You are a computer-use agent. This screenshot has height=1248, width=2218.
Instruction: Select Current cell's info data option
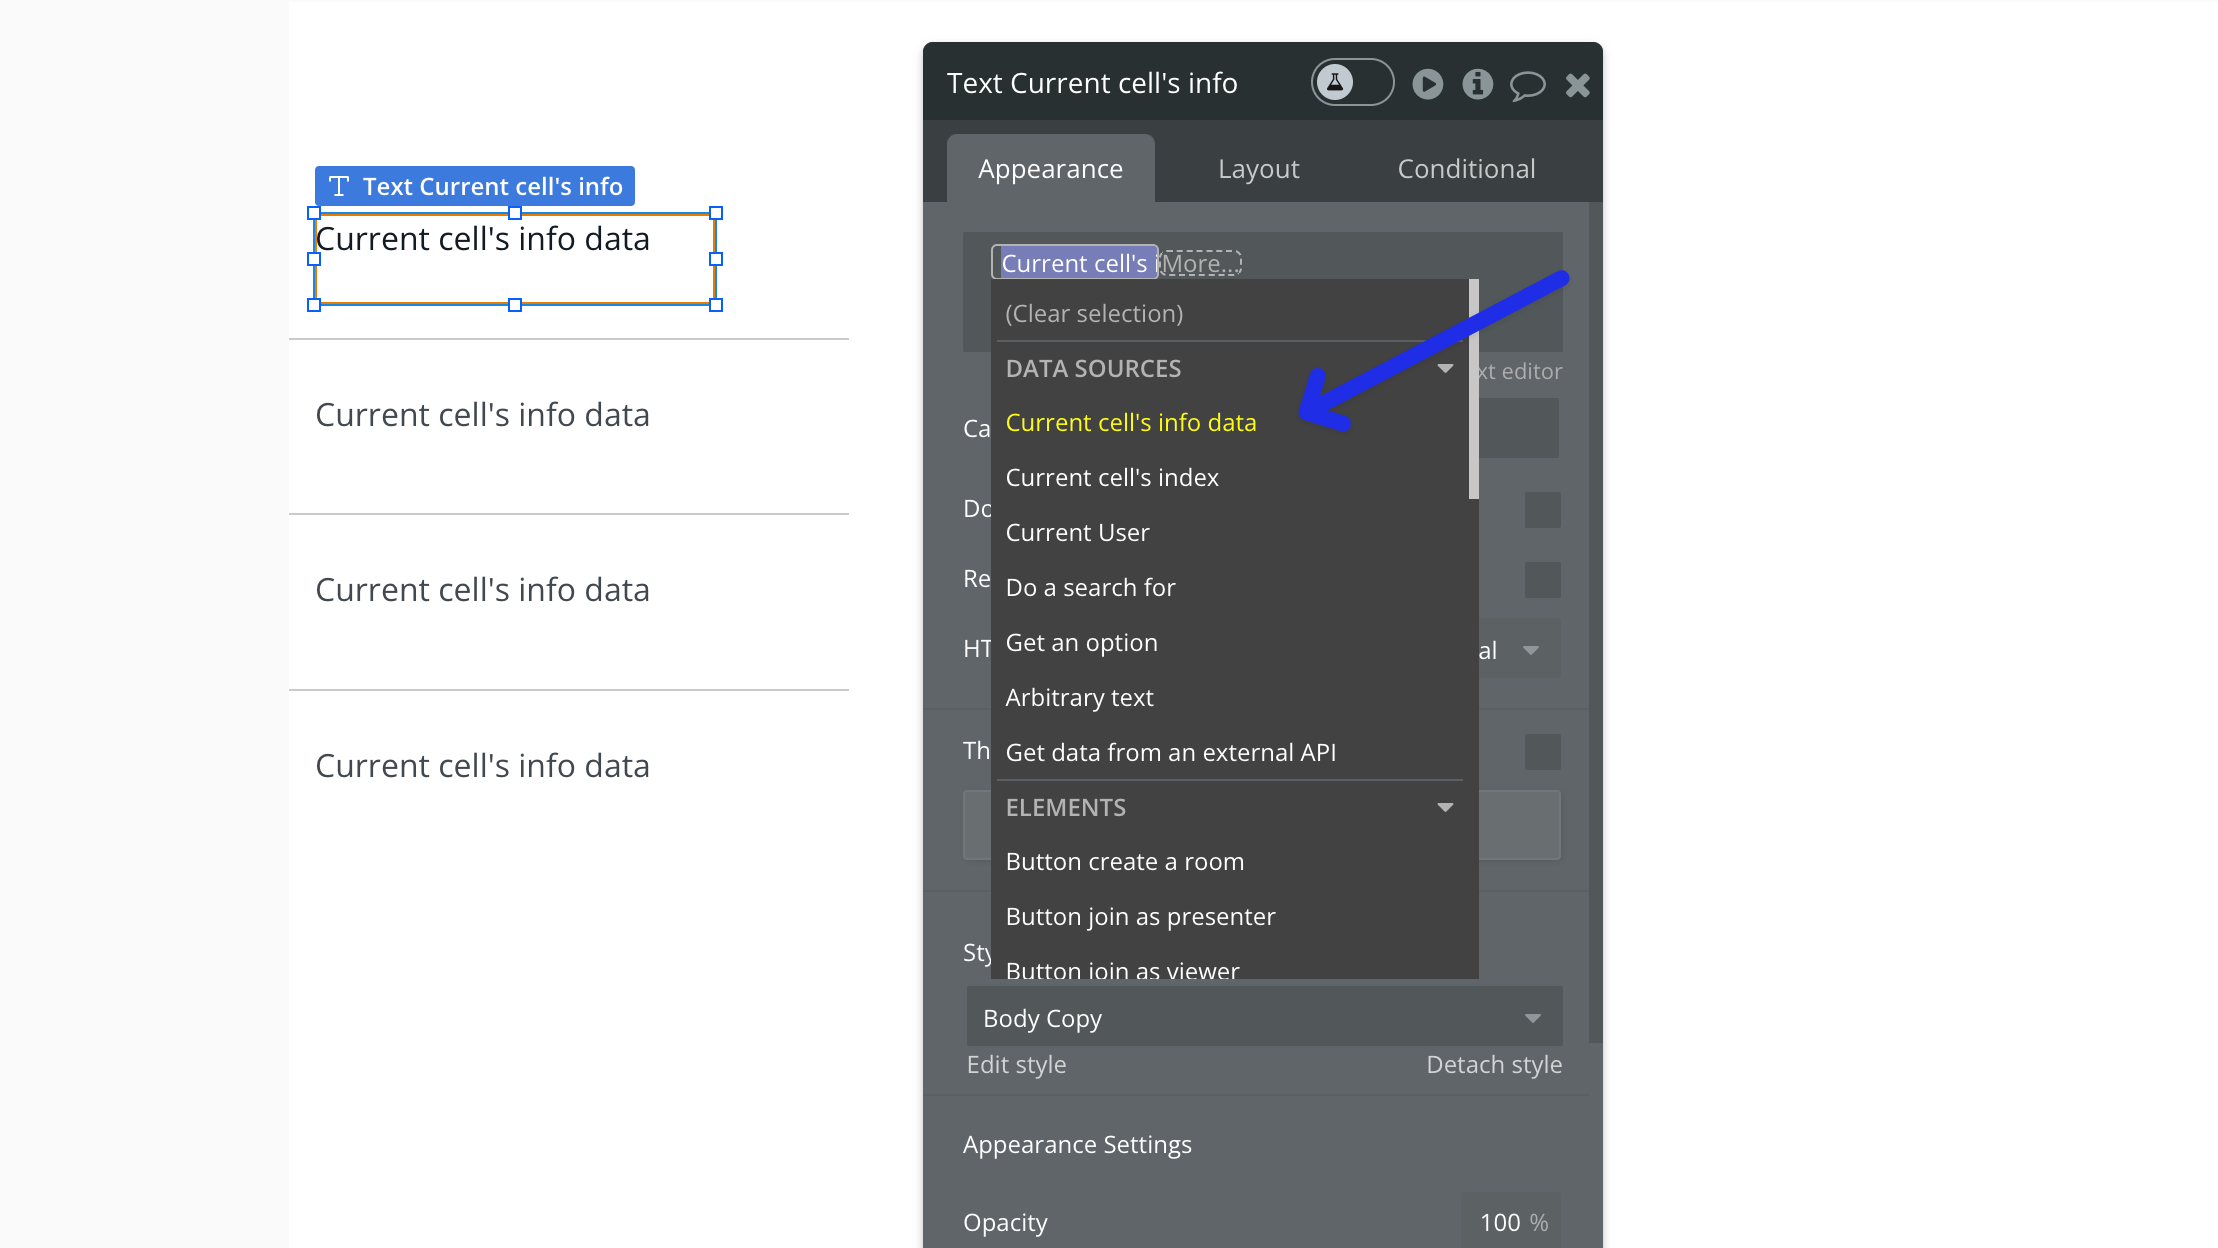coord(1130,423)
